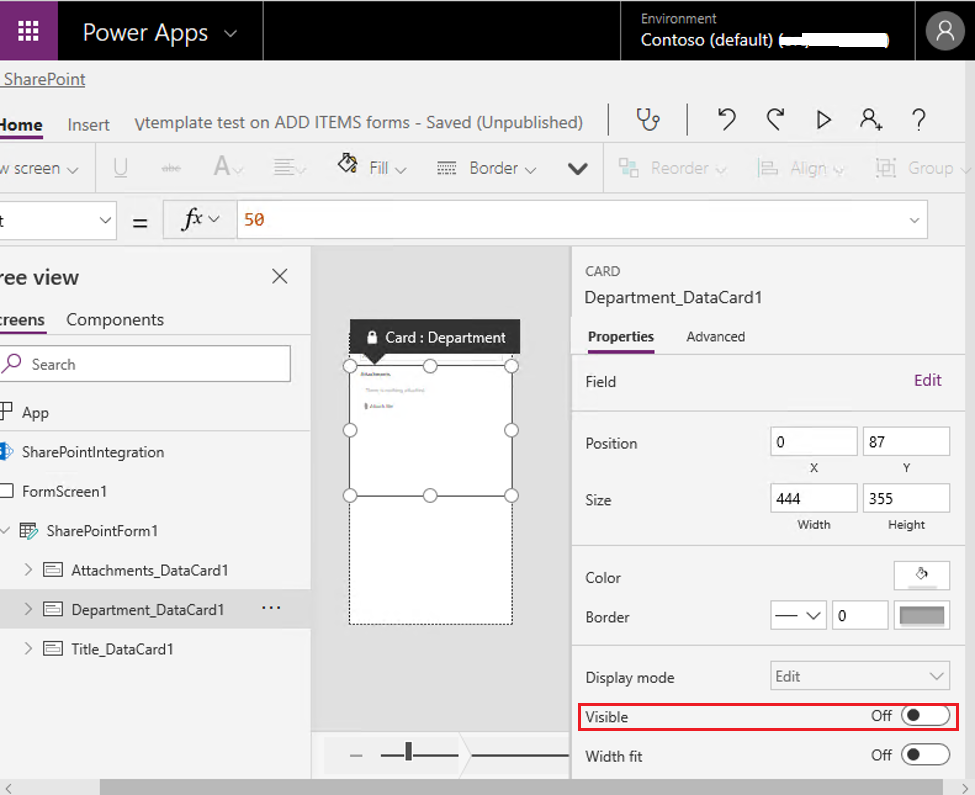This screenshot has width=975, height=795.
Task: Open font size A dropdown
Action: [228, 167]
